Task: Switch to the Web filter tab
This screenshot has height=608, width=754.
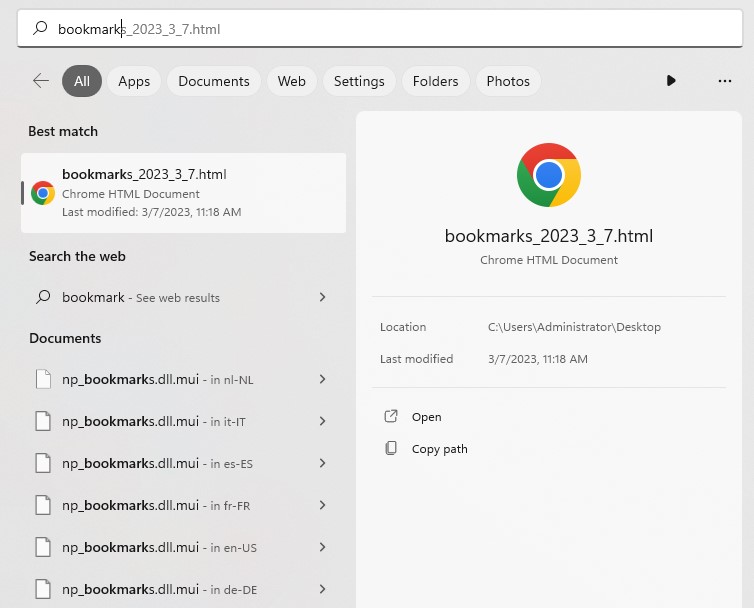Action: point(291,81)
